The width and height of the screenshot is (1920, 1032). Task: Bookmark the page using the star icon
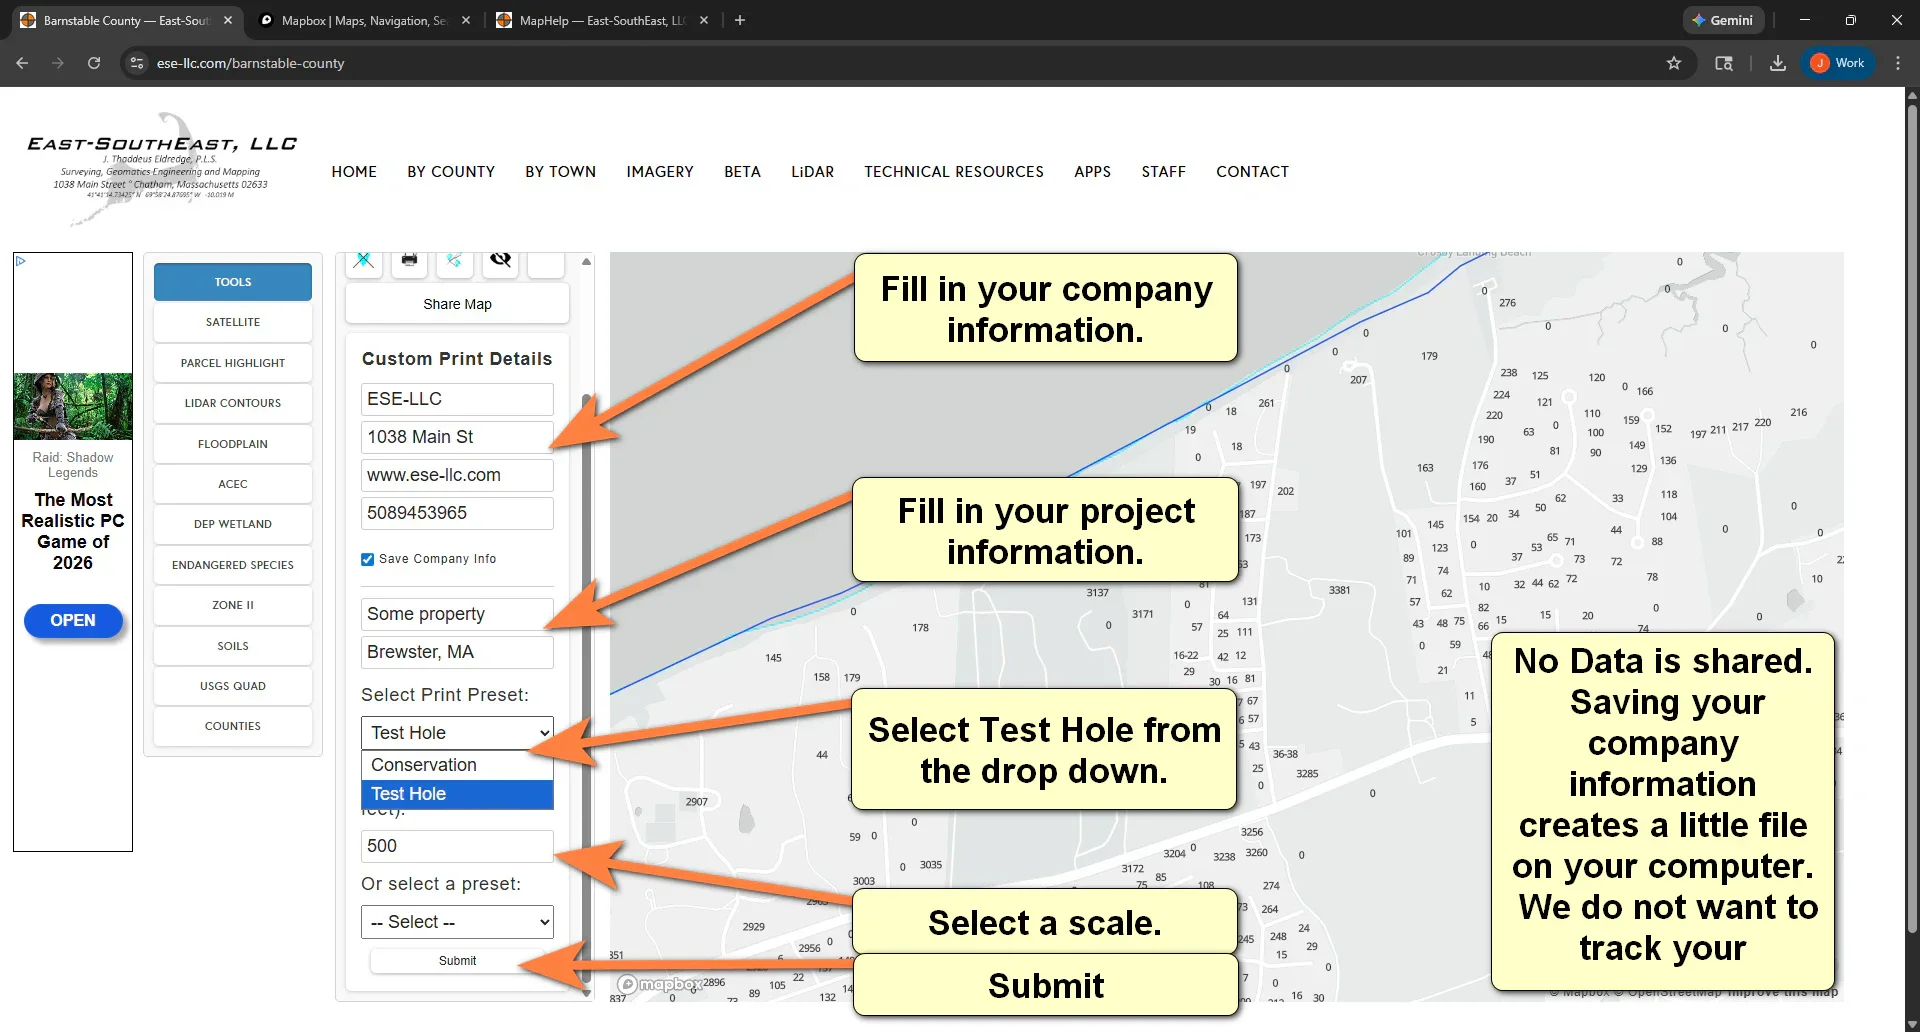pos(1674,62)
